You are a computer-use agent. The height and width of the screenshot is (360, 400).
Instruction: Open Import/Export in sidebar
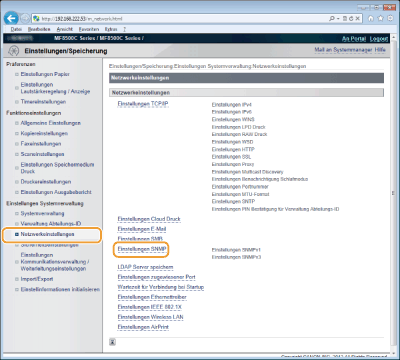point(37,279)
